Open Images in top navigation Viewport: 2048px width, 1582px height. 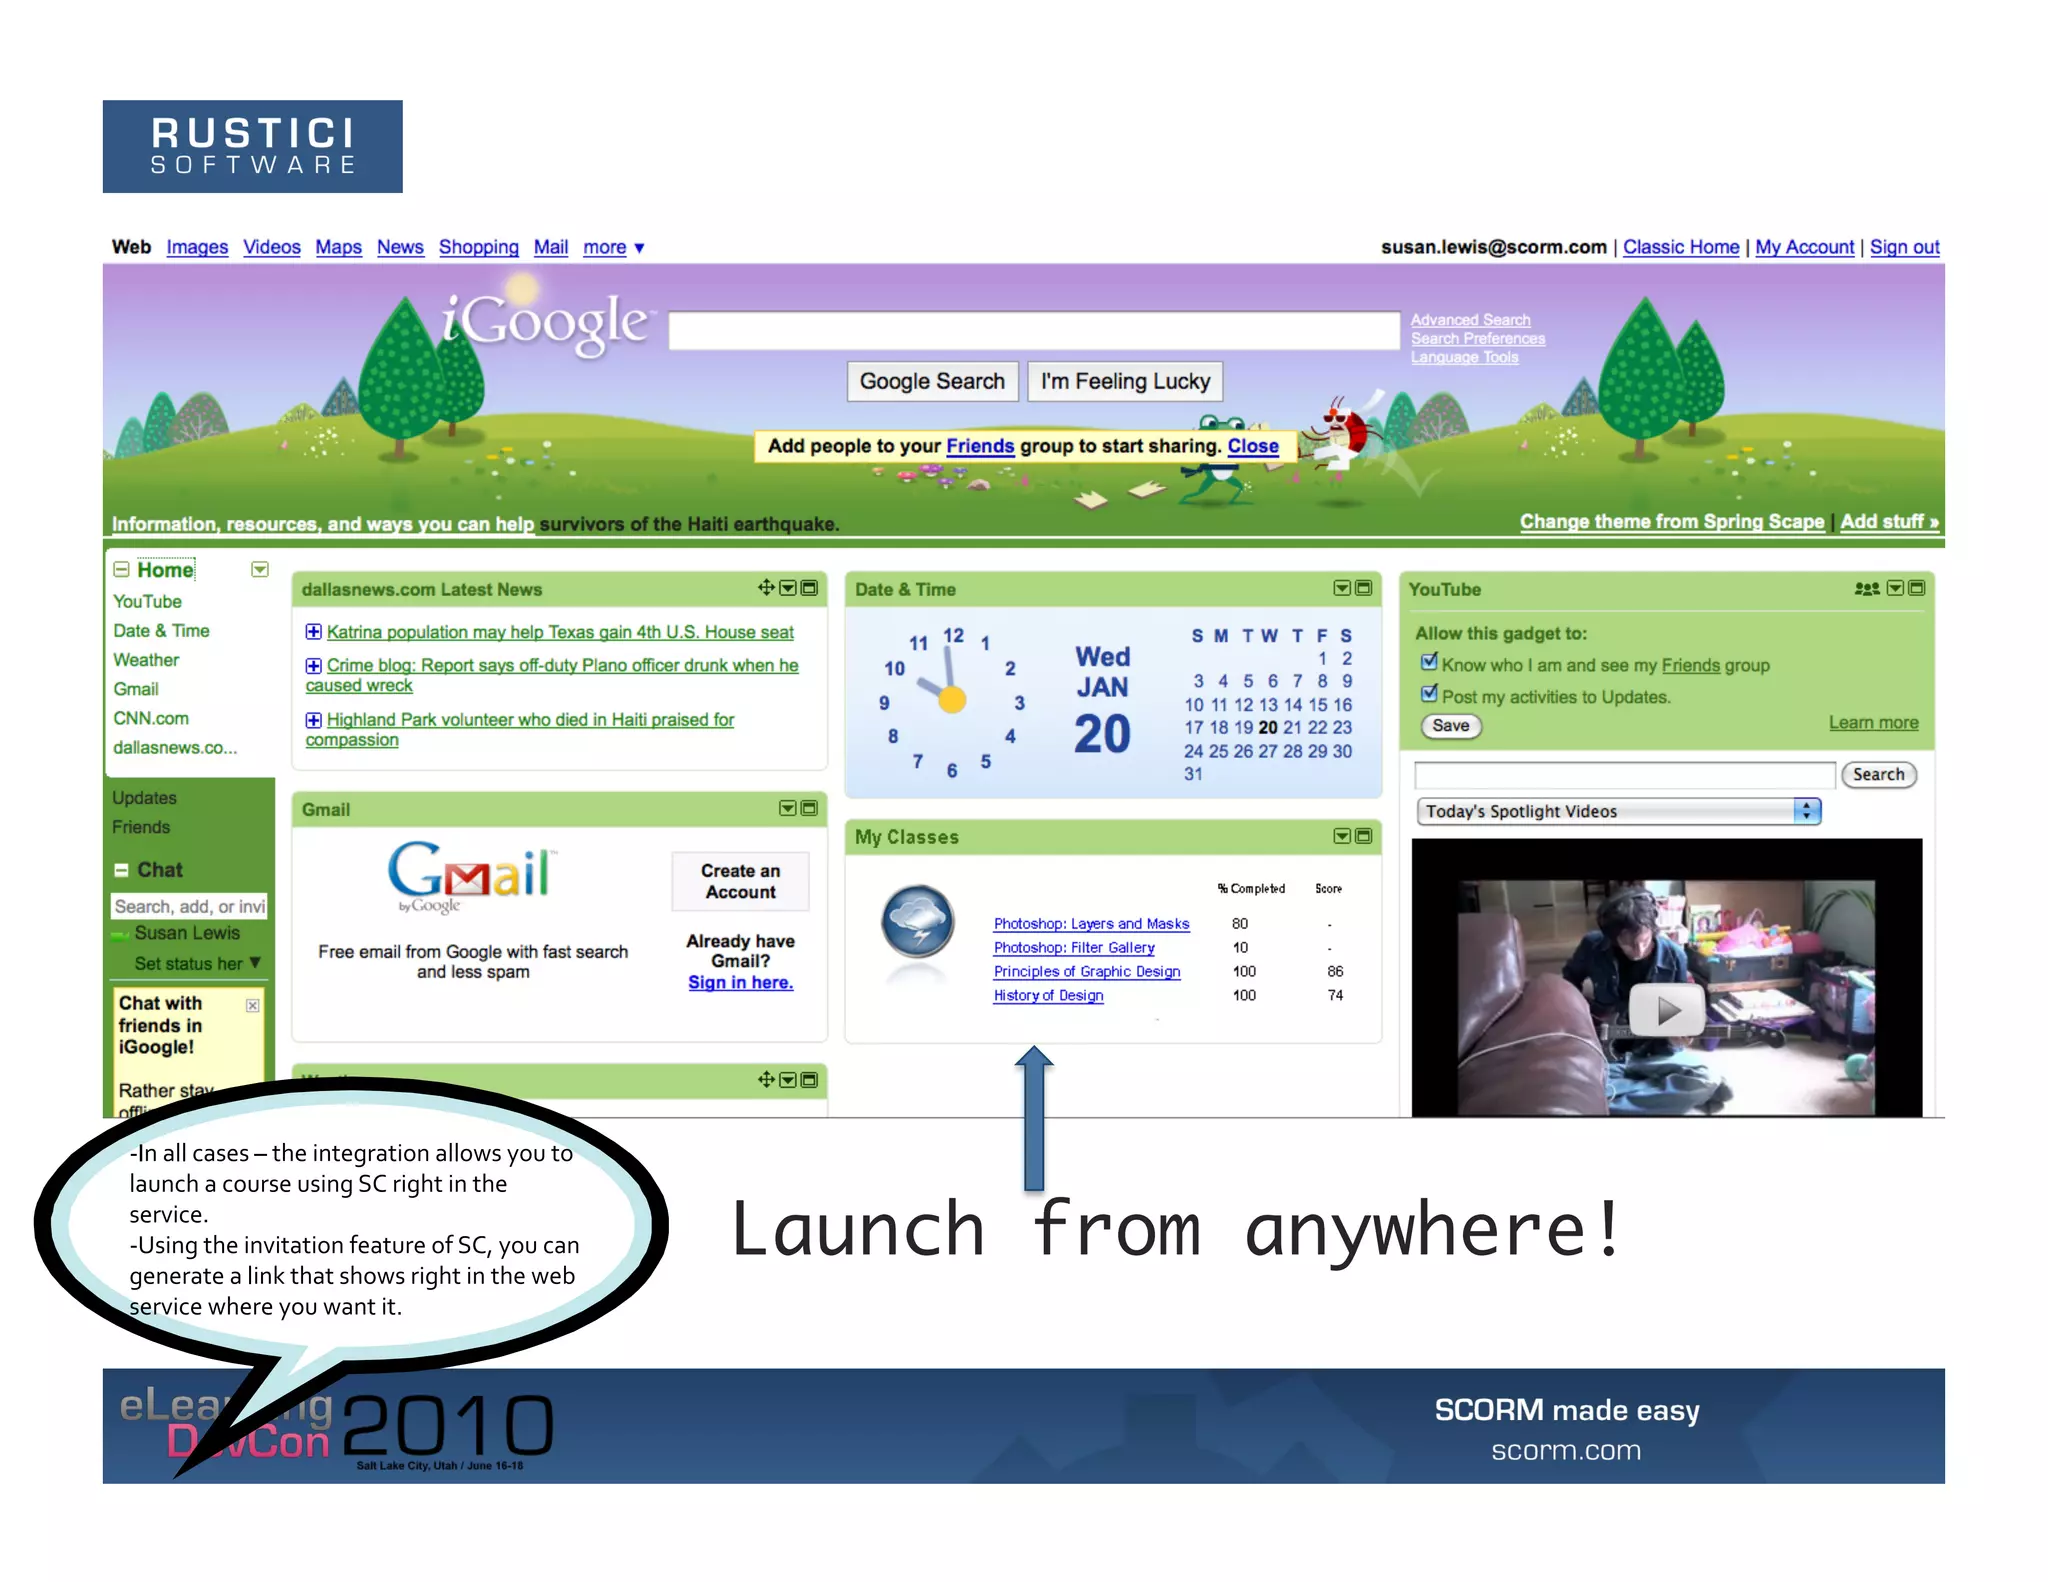197,247
